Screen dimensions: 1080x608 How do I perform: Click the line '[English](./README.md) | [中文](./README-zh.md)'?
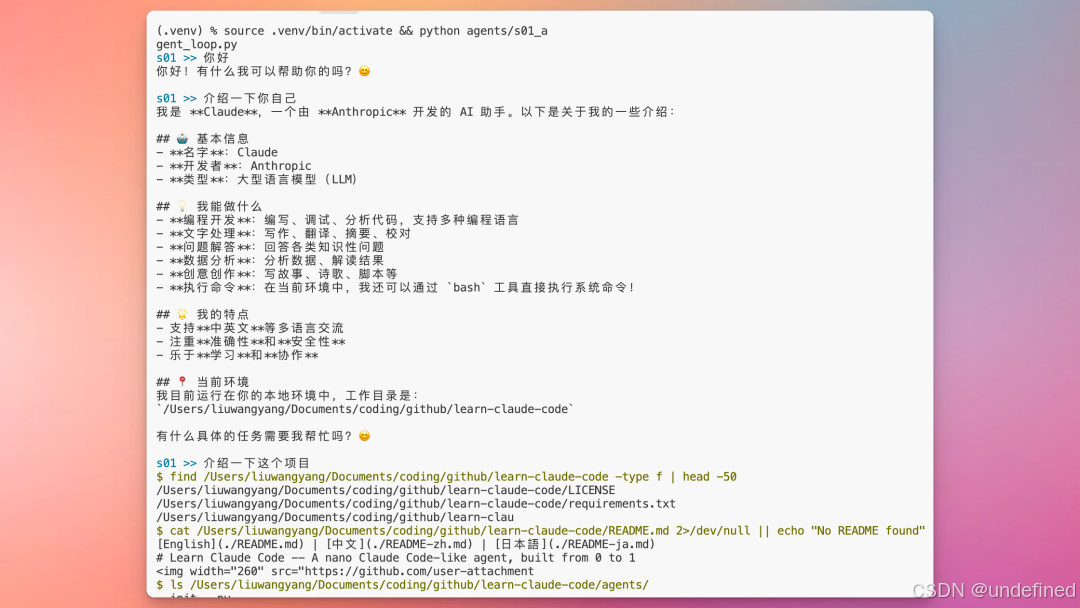pos(406,544)
